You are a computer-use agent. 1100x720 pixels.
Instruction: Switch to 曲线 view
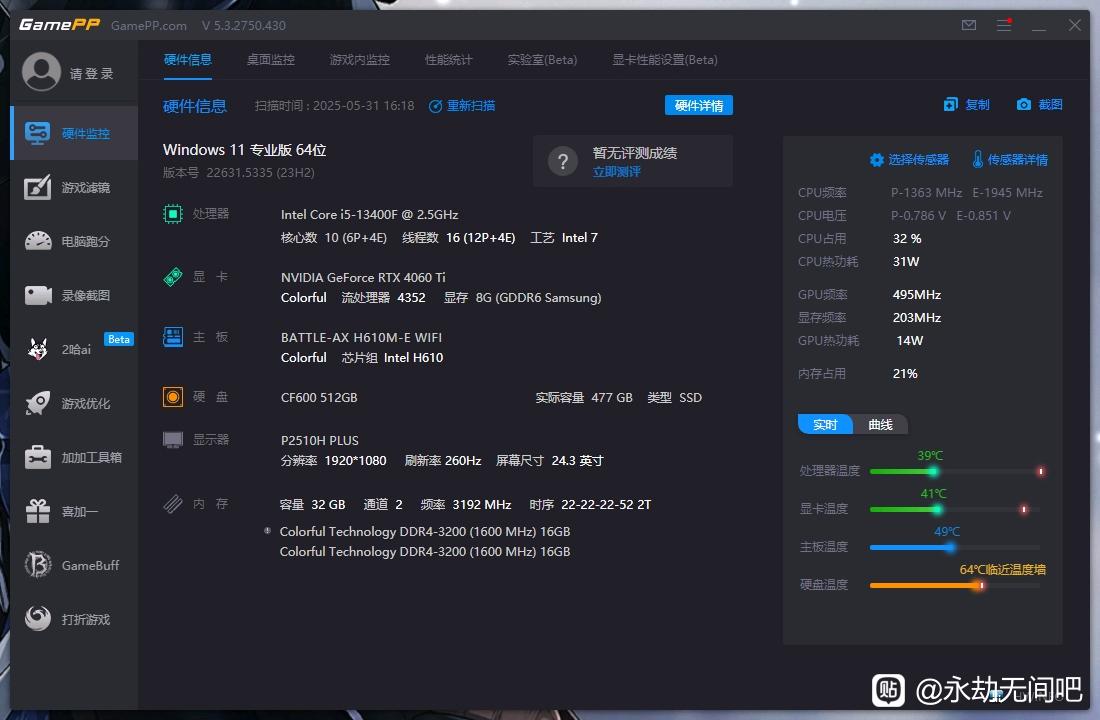[880, 425]
